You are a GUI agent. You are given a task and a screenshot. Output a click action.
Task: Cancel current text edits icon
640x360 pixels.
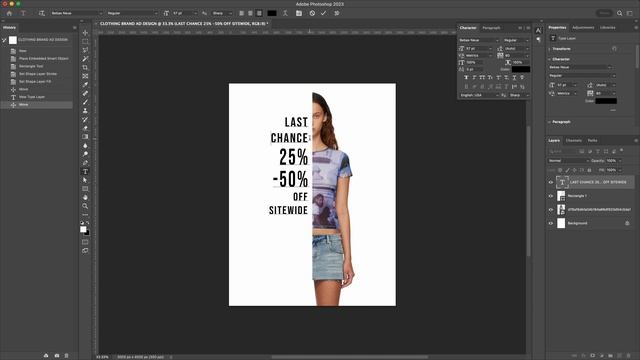click(x=312, y=13)
